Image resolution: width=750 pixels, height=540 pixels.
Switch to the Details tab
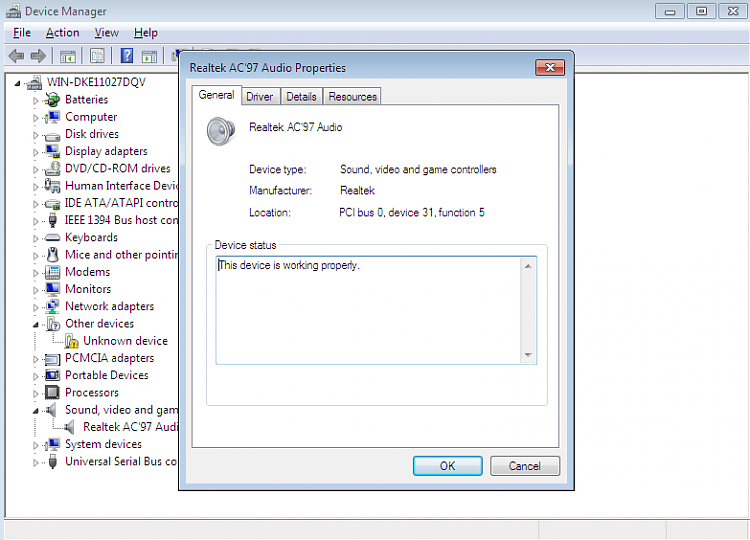(301, 97)
